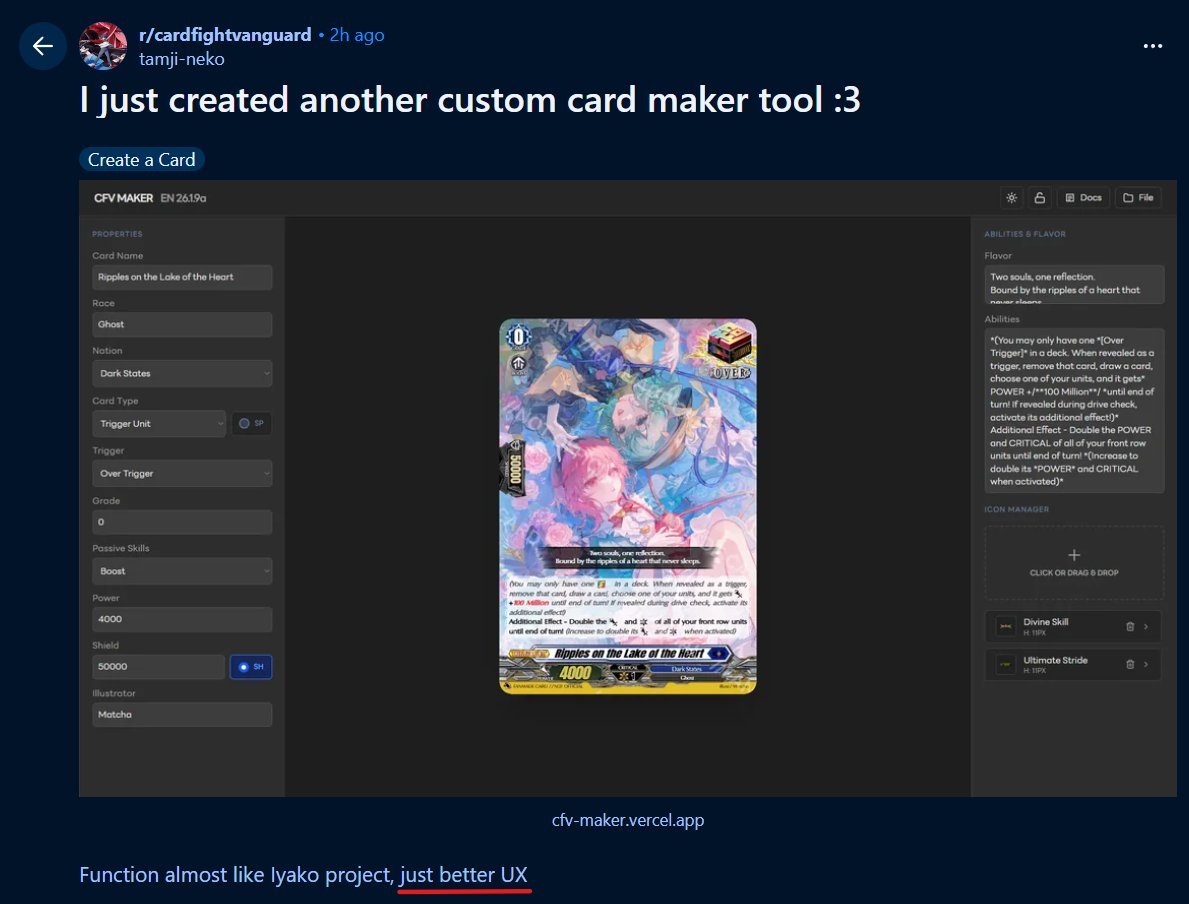Toggle the SP option beside Card Type
Viewport: 1189px width, 904px height.
[x=251, y=423]
